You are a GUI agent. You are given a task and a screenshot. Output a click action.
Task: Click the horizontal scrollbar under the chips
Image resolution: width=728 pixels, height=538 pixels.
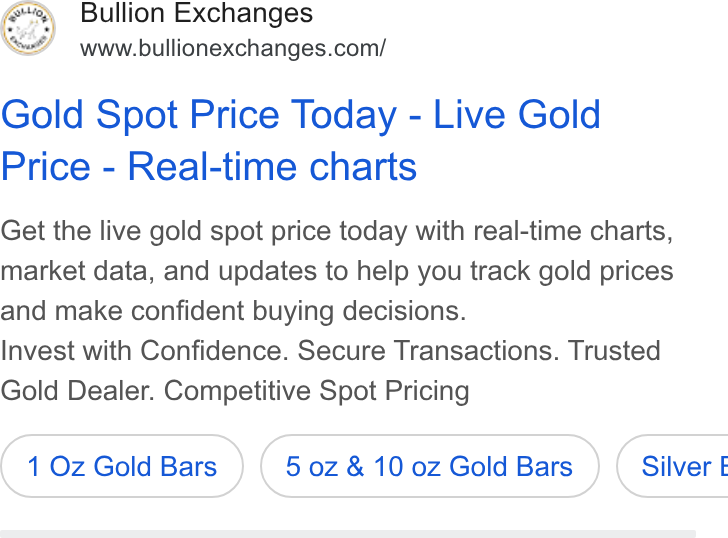[x=348, y=534]
